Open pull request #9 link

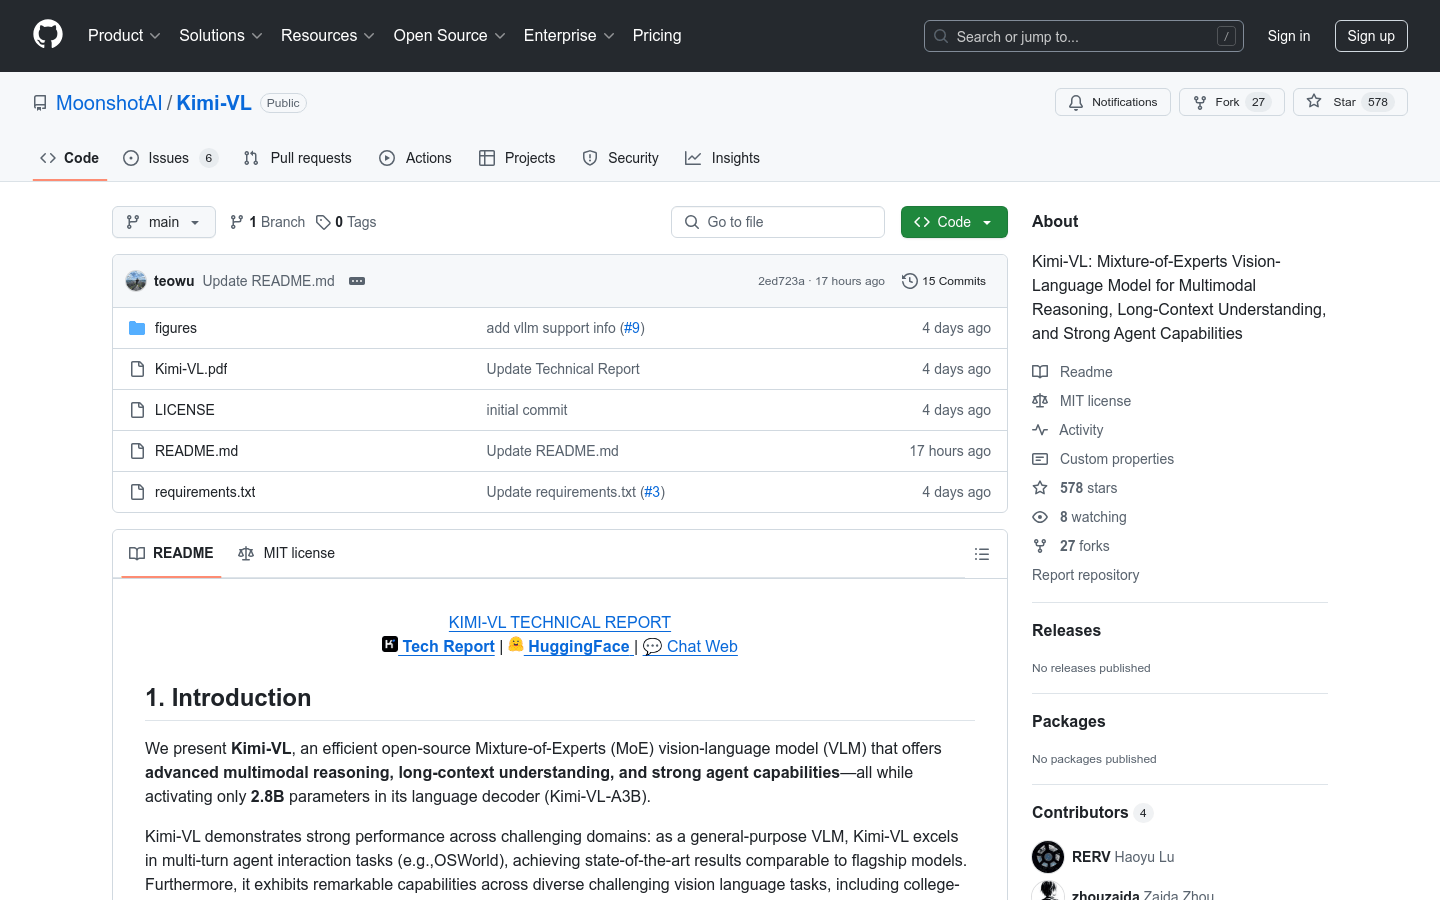click(x=632, y=328)
